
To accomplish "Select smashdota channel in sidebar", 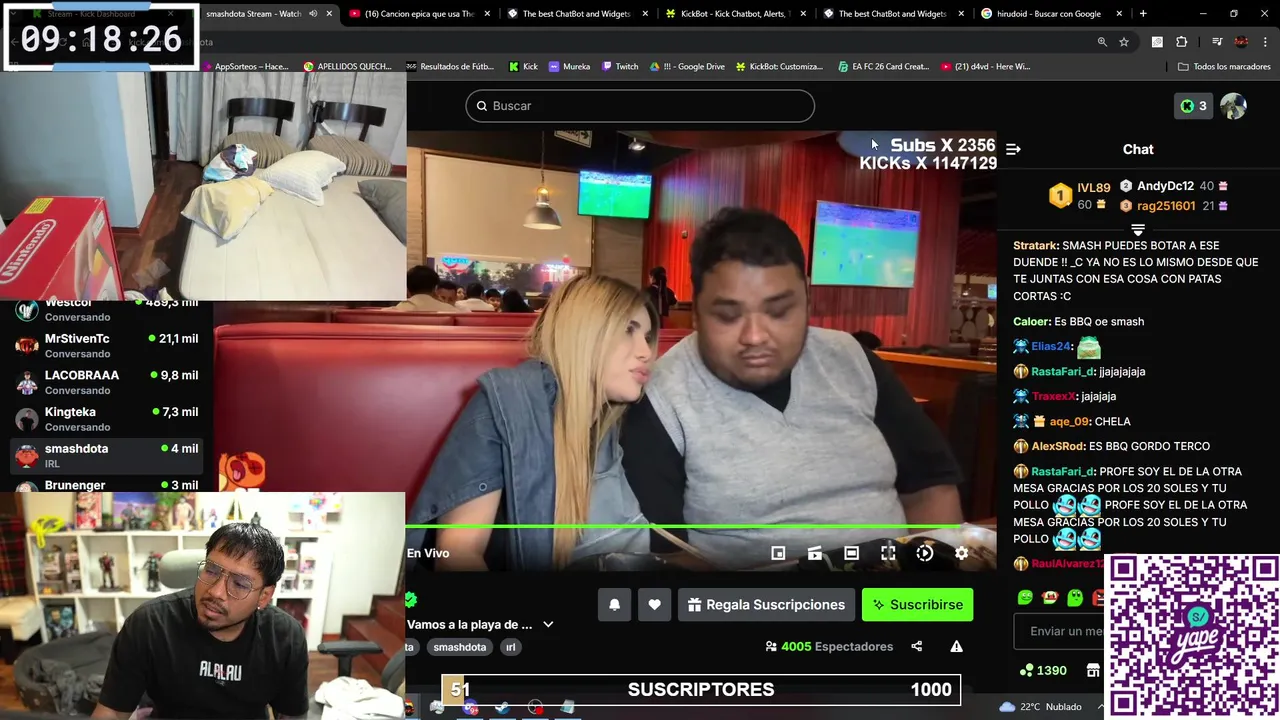I will (106, 455).
